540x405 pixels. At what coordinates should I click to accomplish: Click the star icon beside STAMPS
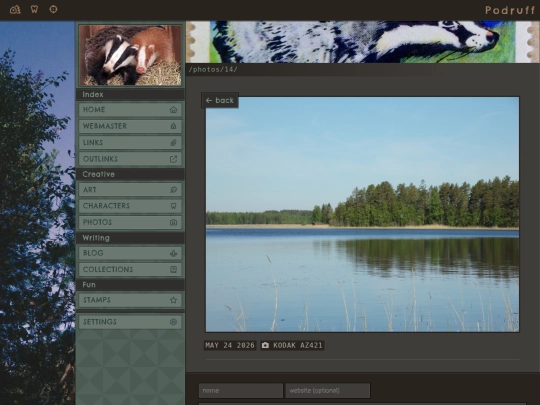tap(173, 300)
